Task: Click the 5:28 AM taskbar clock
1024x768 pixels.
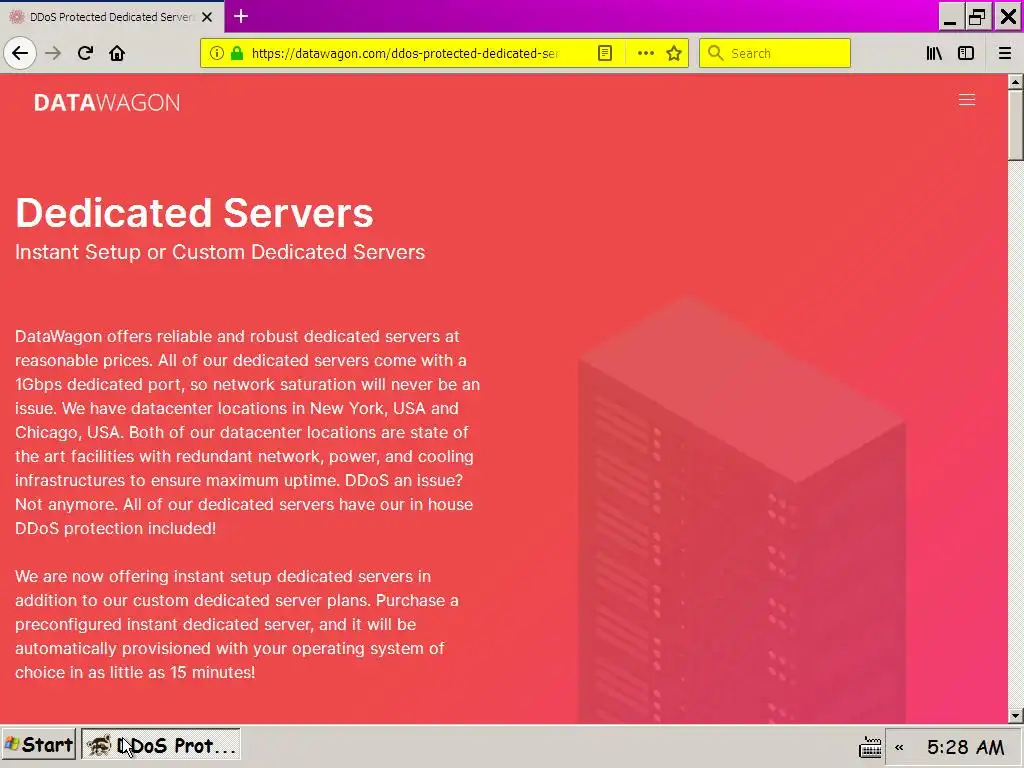Action: (x=965, y=746)
